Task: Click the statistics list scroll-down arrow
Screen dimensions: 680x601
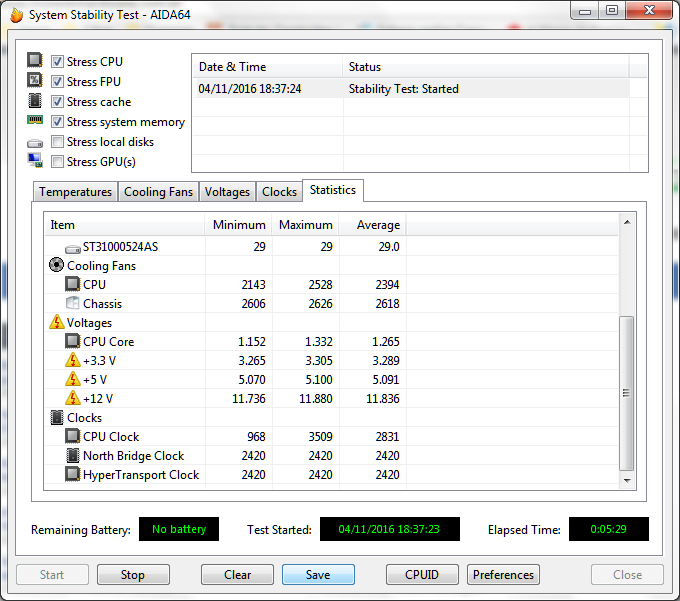Action: 627,480
